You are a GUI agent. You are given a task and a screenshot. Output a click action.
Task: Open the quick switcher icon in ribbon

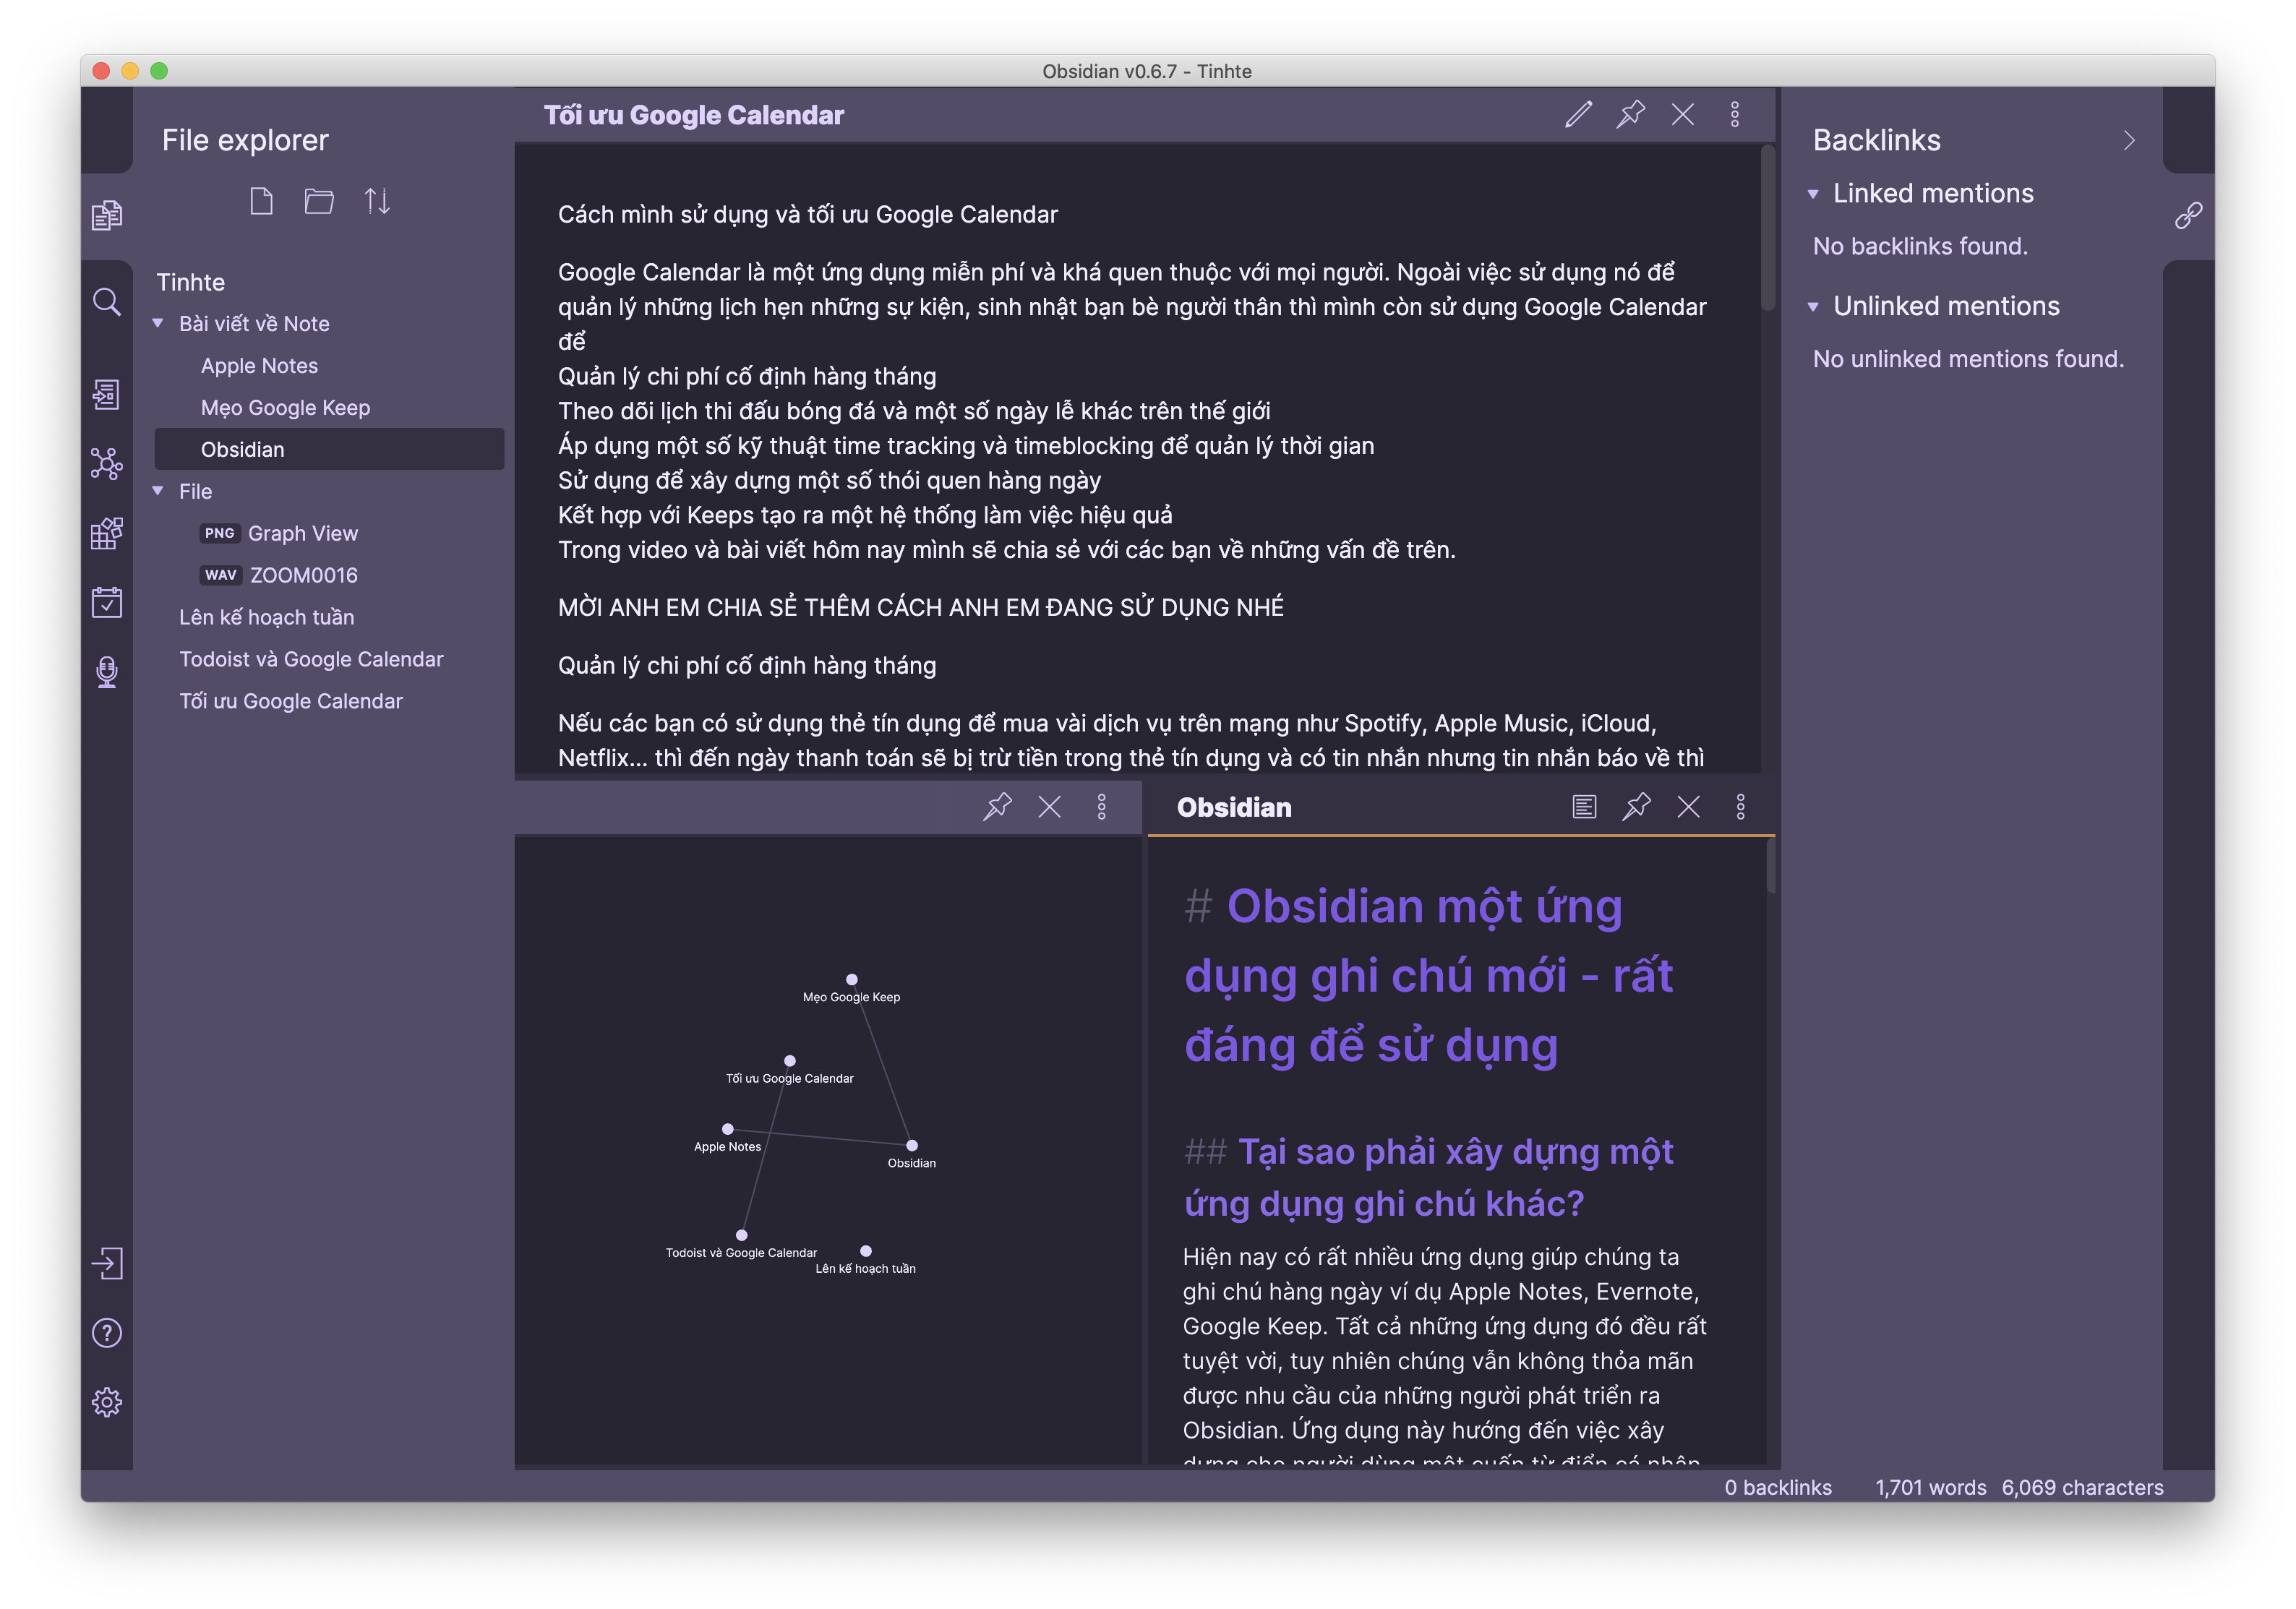click(106, 394)
